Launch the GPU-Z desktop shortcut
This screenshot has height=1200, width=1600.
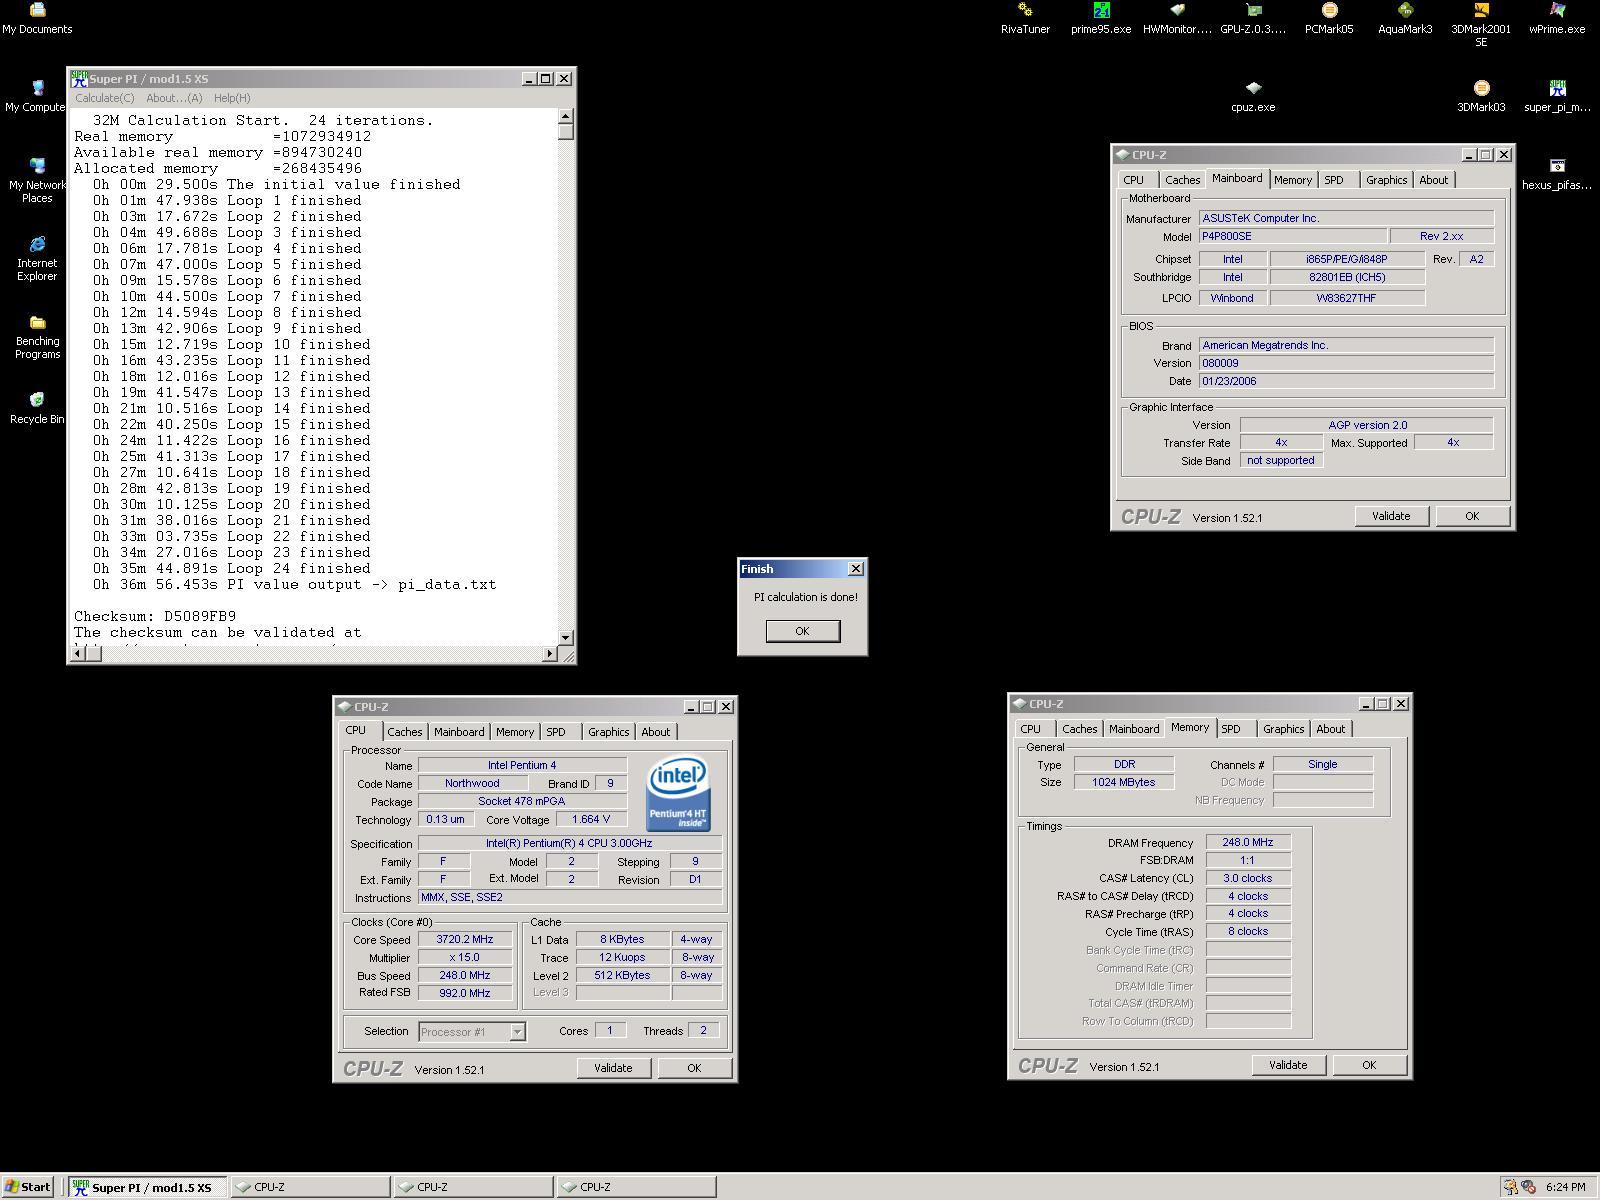coord(1253,18)
